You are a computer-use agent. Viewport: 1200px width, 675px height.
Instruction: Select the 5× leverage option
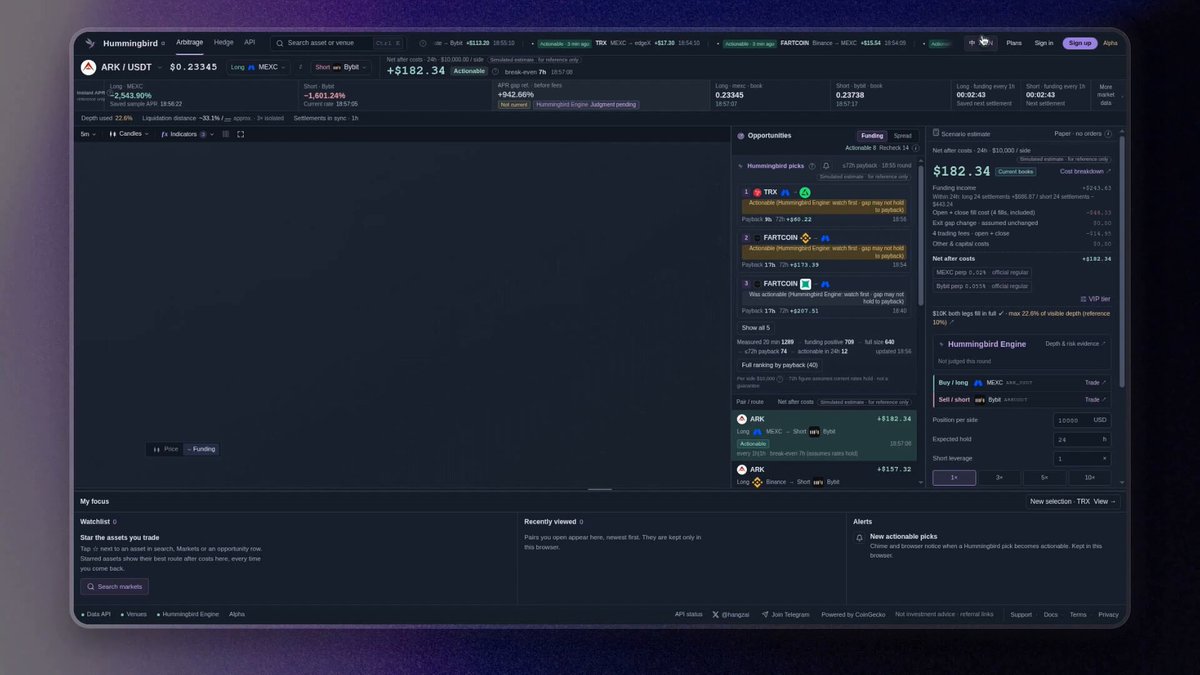[x=1044, y=478]
